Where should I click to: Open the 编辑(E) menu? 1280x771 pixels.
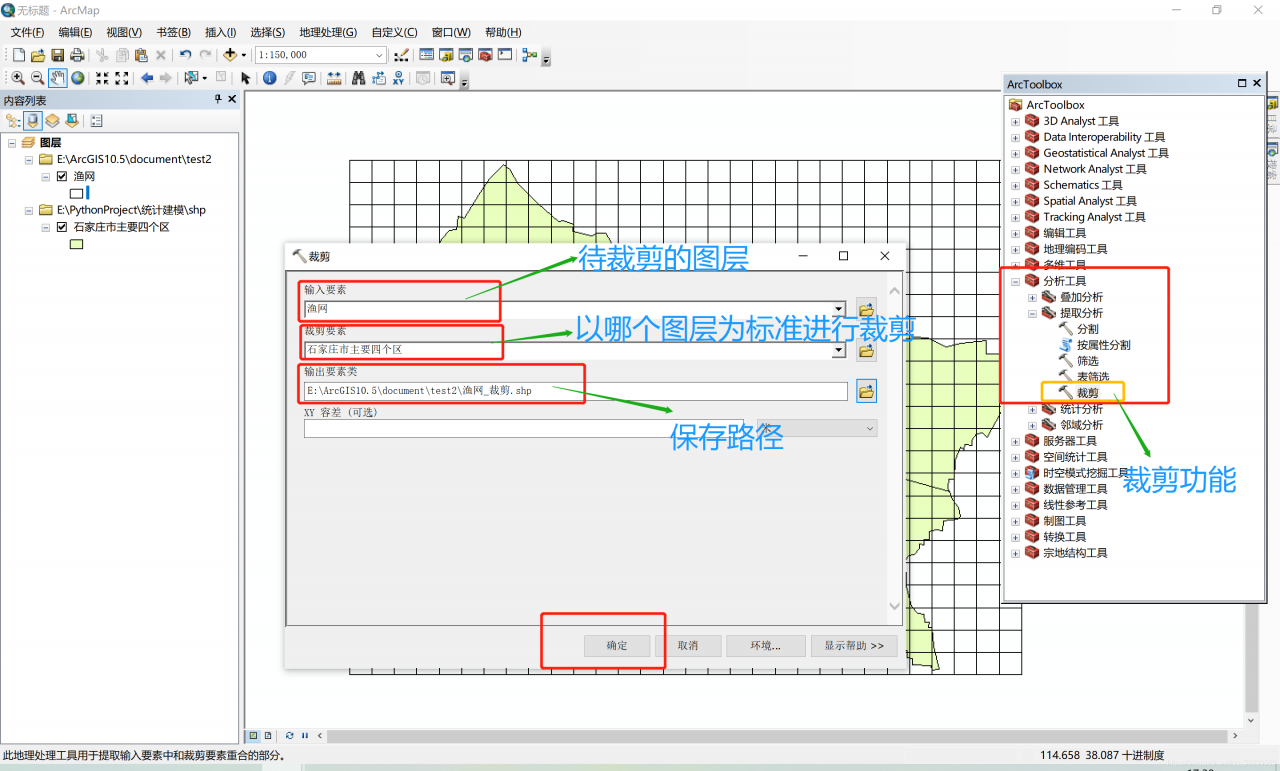[x=75, y=32]
